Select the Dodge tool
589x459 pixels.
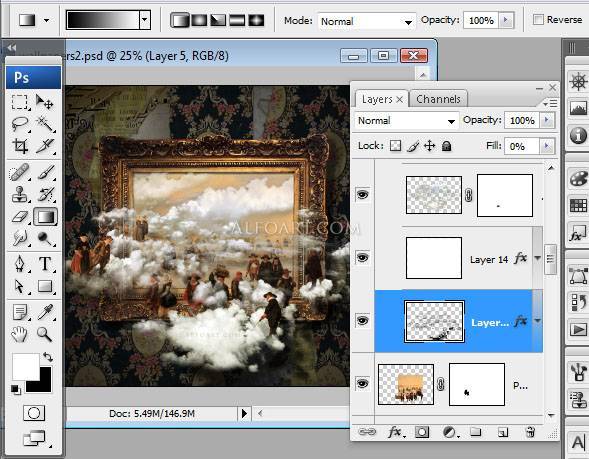(45, 238)
